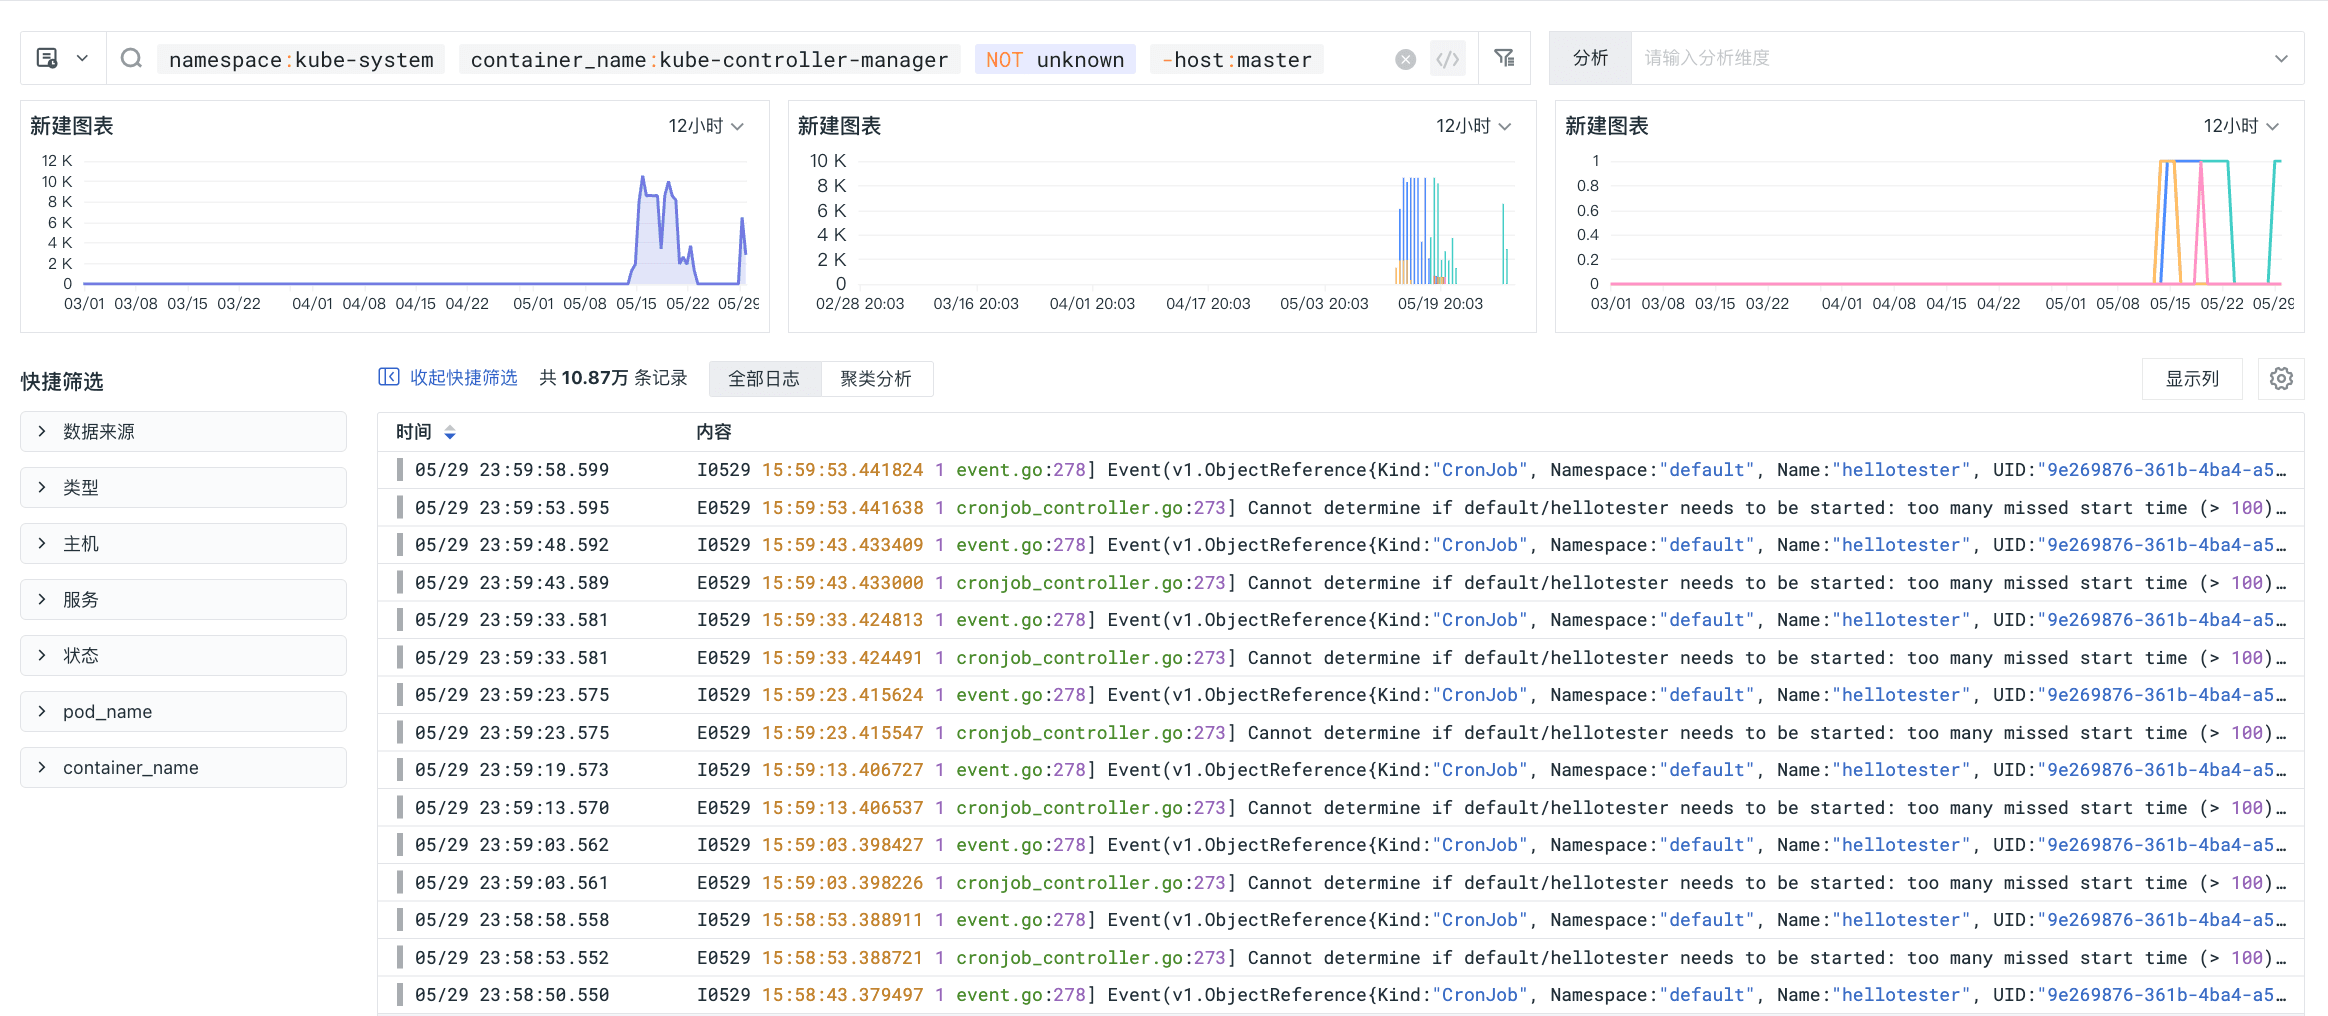Image resolution: width=2328 pixels, height=1016 pixels.
Task: Click the status bar of the 23:59:58.599 row
Action: pos(400,470)
